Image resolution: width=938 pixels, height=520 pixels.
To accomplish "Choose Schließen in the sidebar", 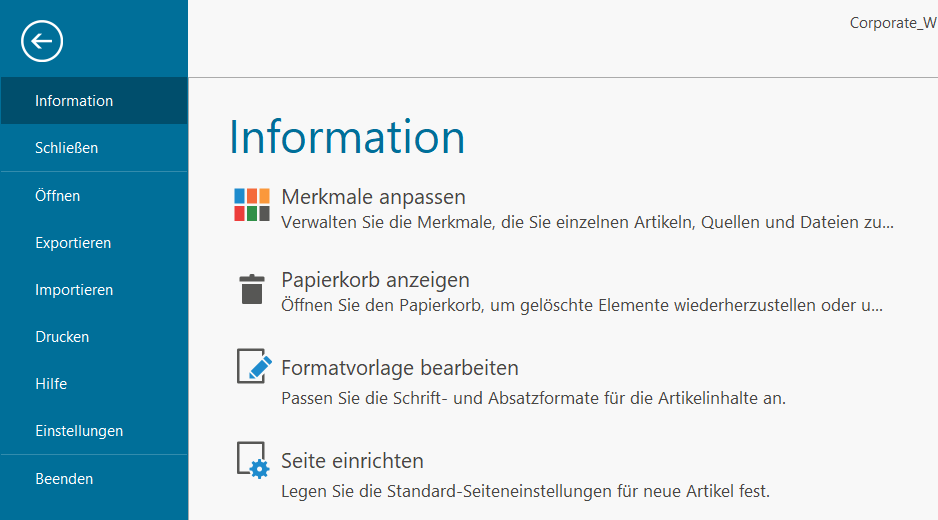I will pyautogui.click(x=94, y=148).
